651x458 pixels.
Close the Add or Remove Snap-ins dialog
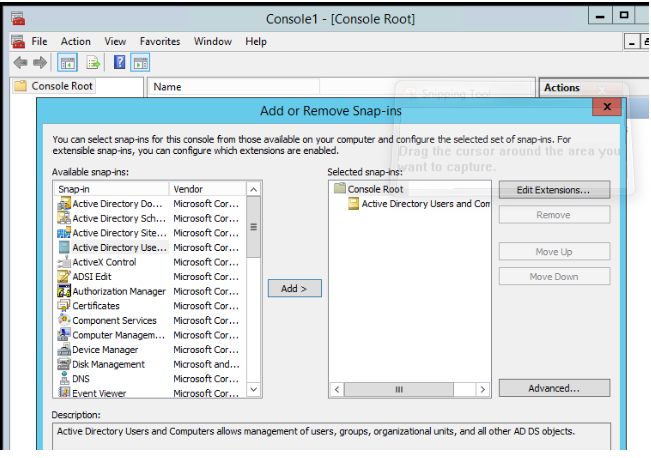point(607,107)
